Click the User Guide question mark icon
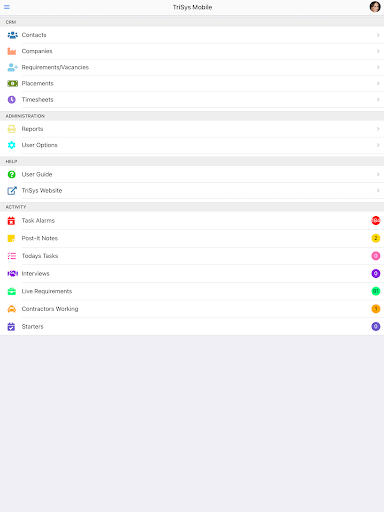The image size is (384, 512). (x=12, y=174)
